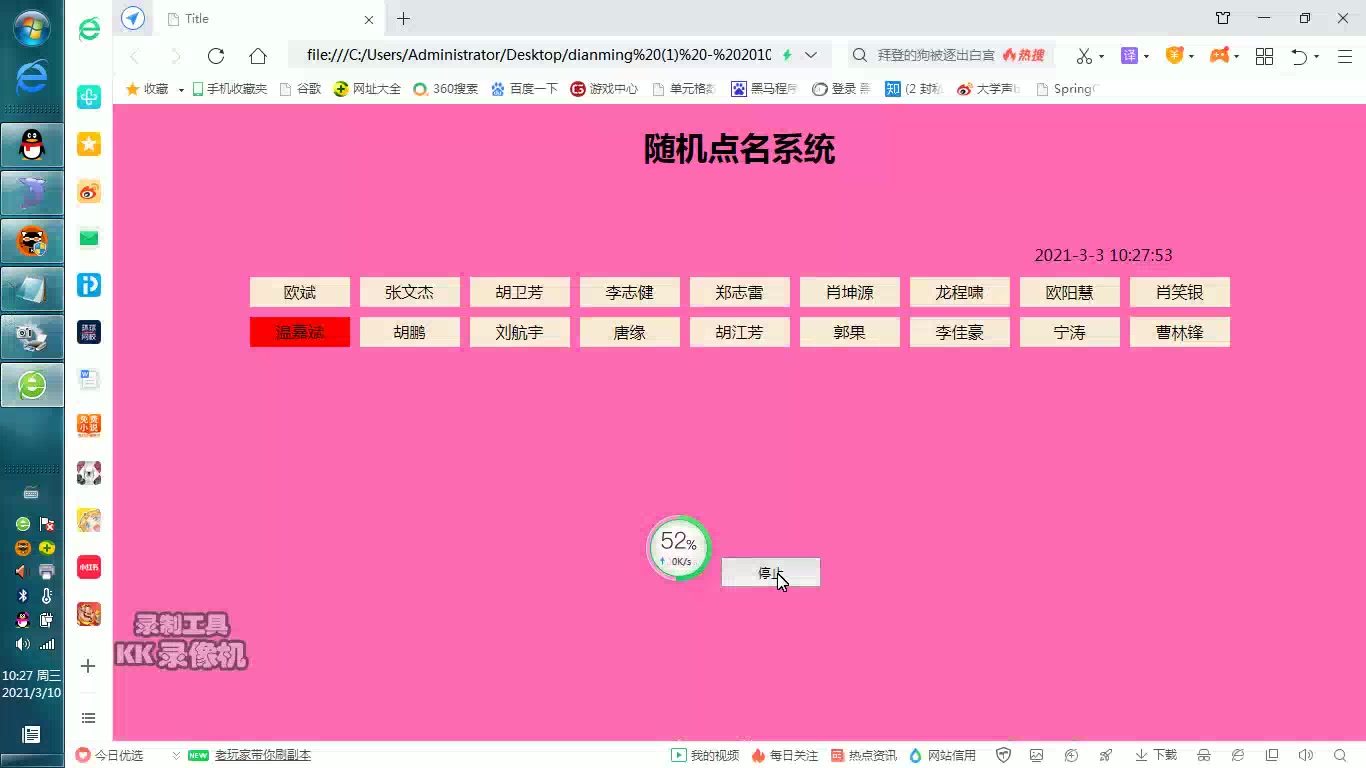Select the highlighted red name 温嘉诔
This screenshot has width=1366, height=768.
point(299,331)
